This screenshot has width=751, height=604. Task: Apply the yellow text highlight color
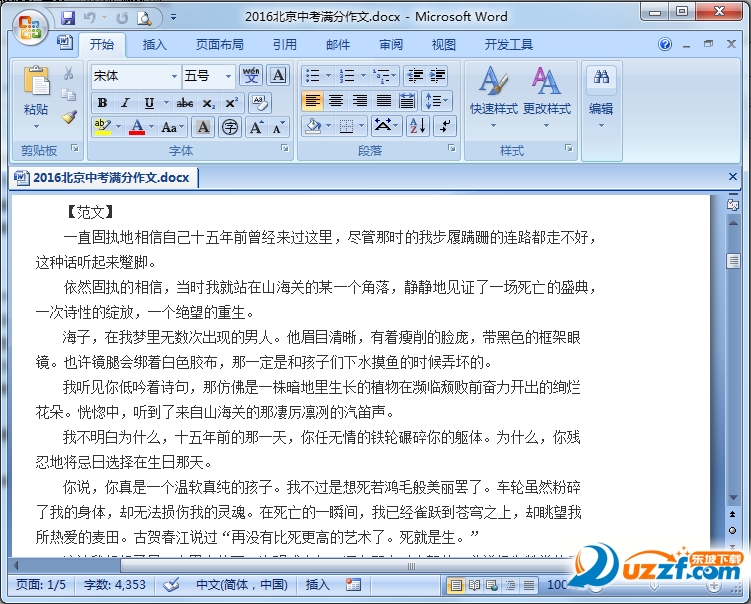(x=102, y=127)
